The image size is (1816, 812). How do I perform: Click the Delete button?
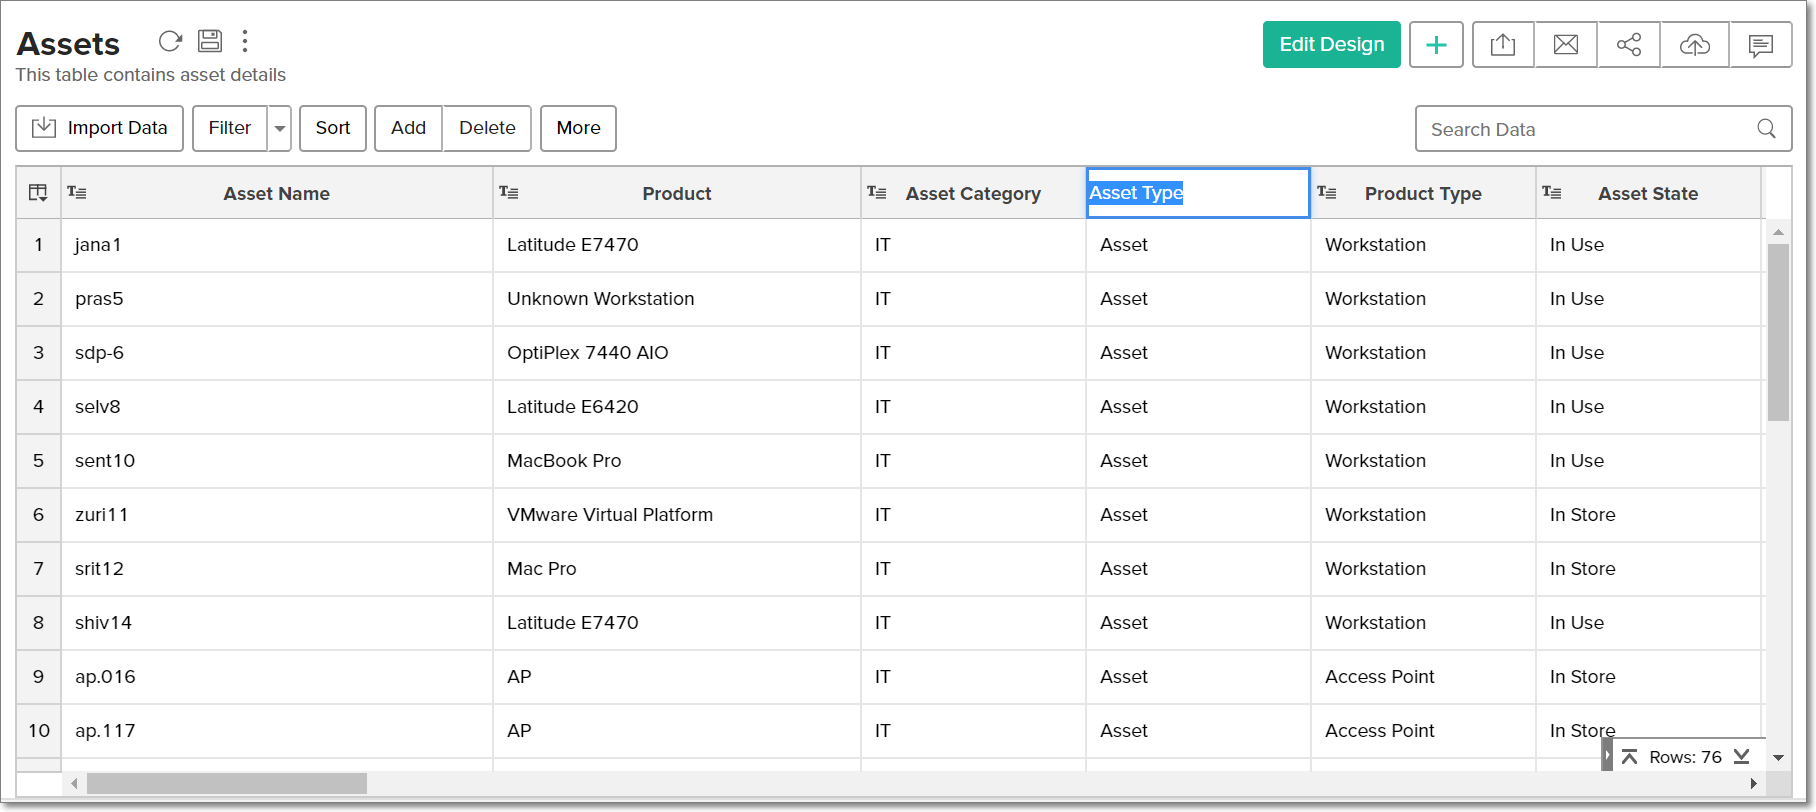[487, 128]
